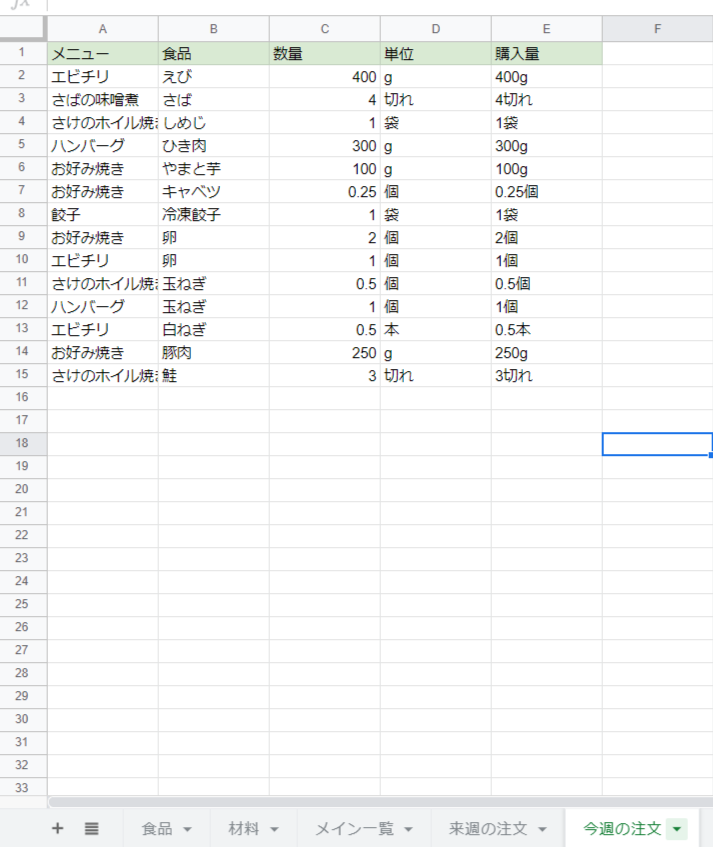
Task: Select row 1 header number
Action: click(x=22, y=53)
